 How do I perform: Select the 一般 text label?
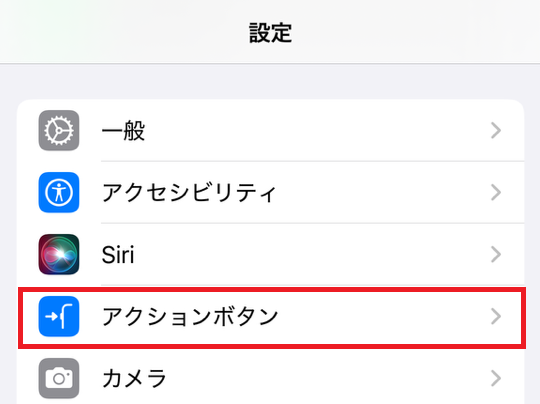tap(123, 131)
